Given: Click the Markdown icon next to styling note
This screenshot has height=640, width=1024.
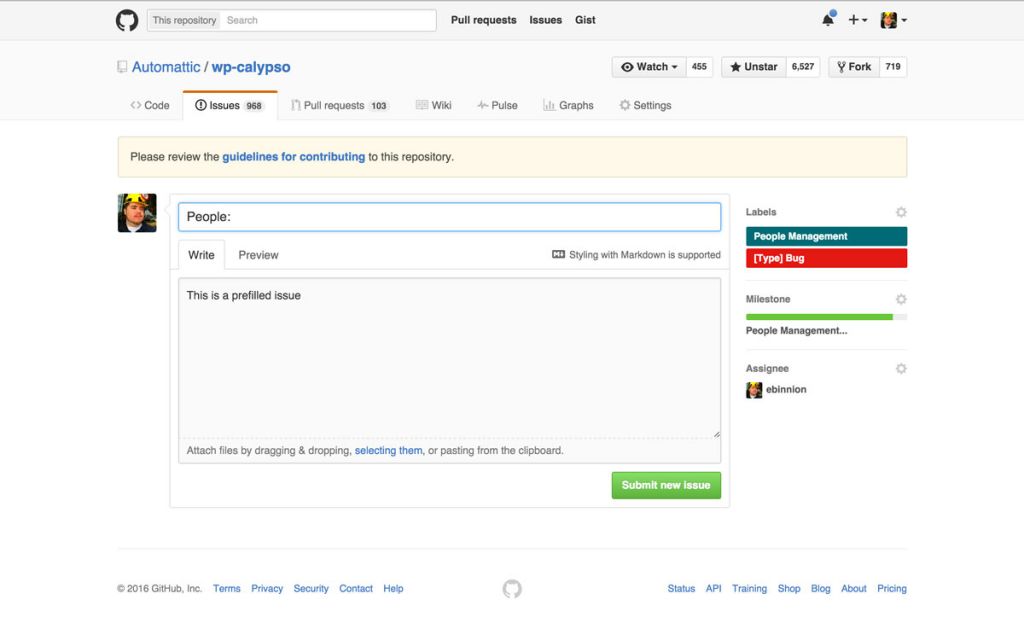Looking at the screenshot, I should 558,255.
